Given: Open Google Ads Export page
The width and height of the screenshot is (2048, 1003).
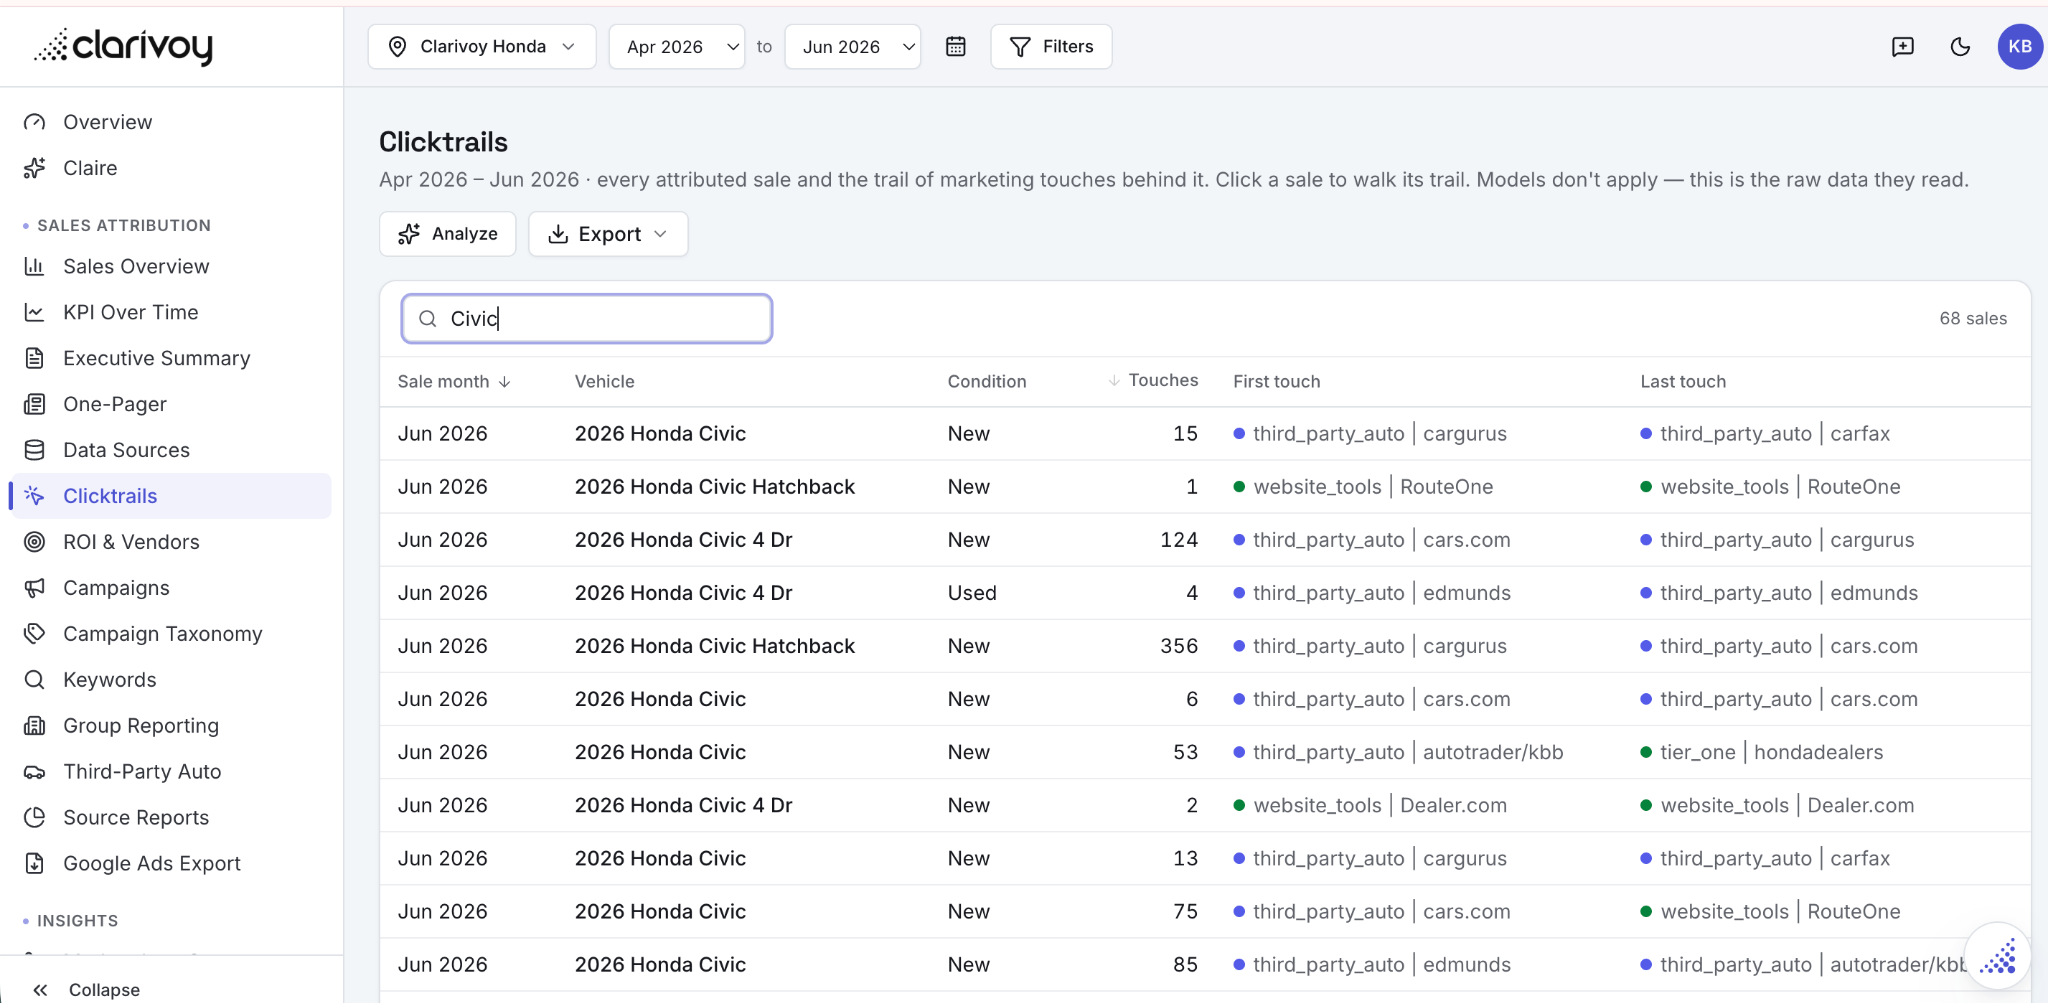Looking at the screenshot, I should pyautogui.click(x=151, y=863).
